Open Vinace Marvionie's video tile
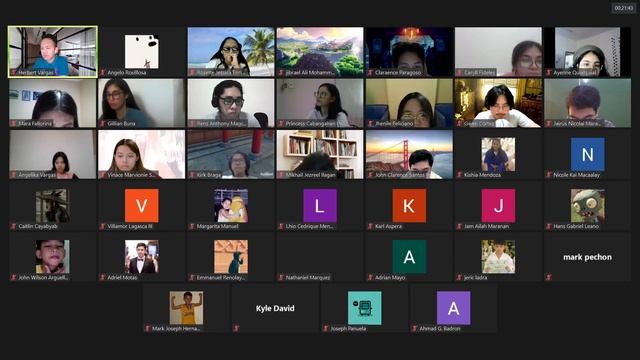 click(x=142, y=154)
